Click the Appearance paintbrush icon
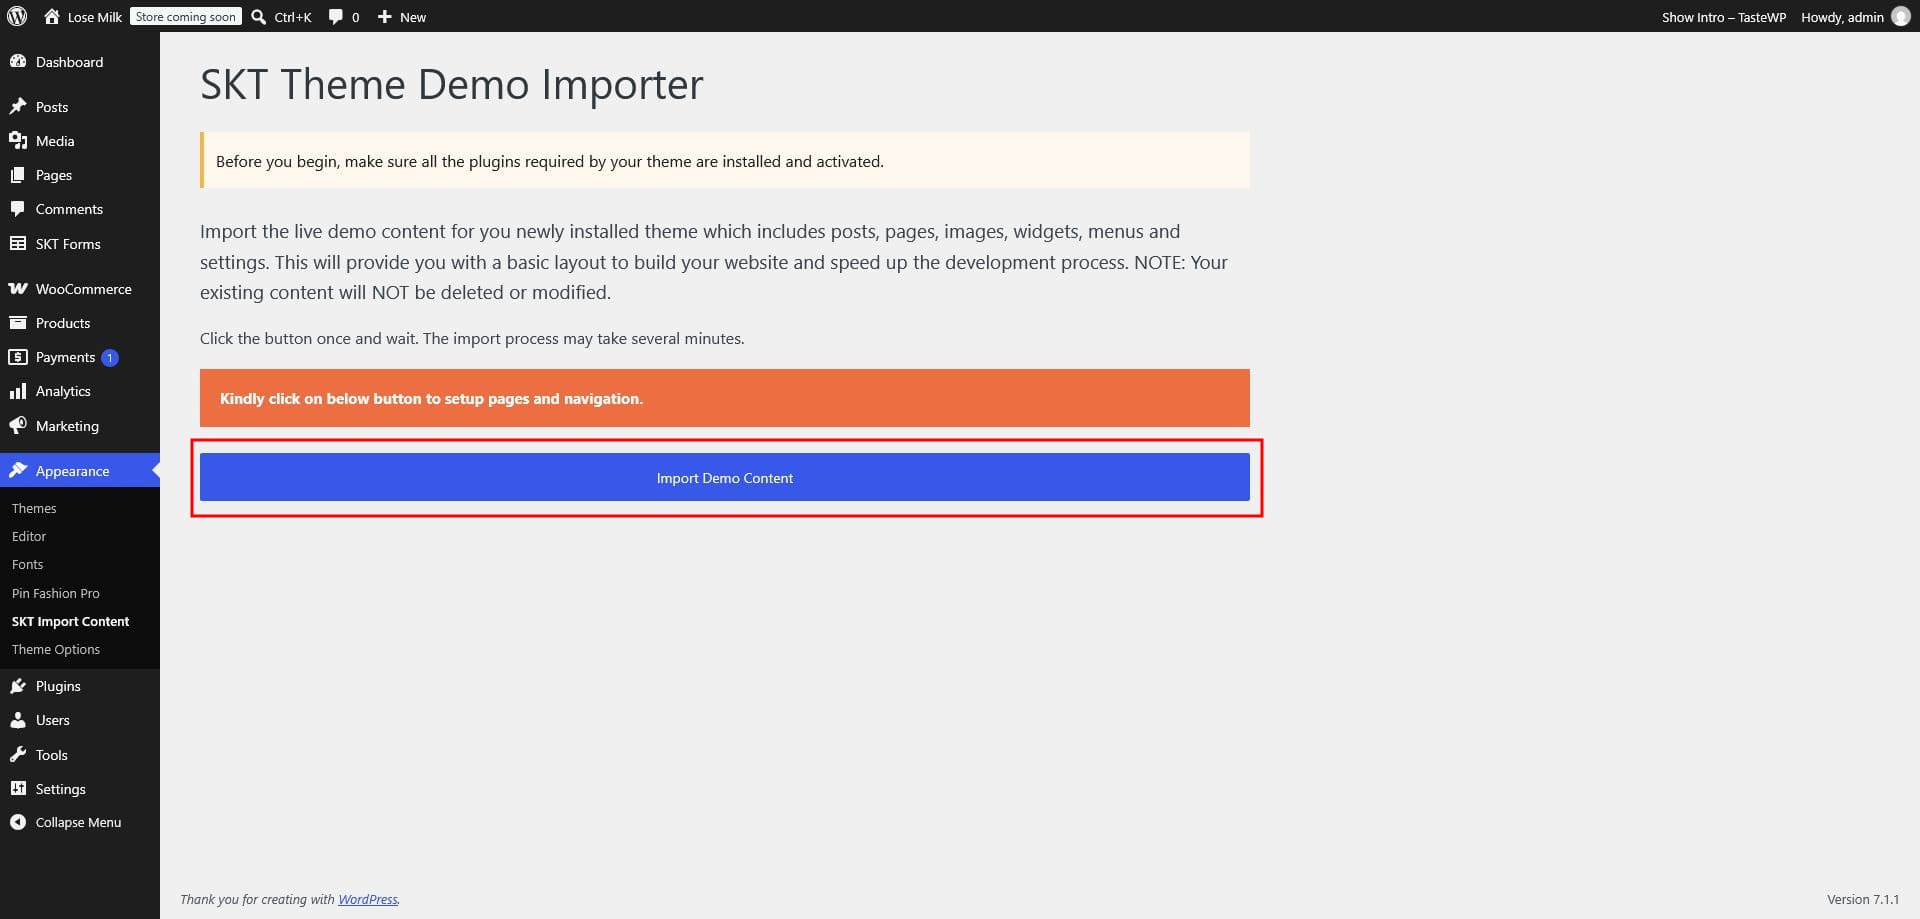 click(18, 470)
